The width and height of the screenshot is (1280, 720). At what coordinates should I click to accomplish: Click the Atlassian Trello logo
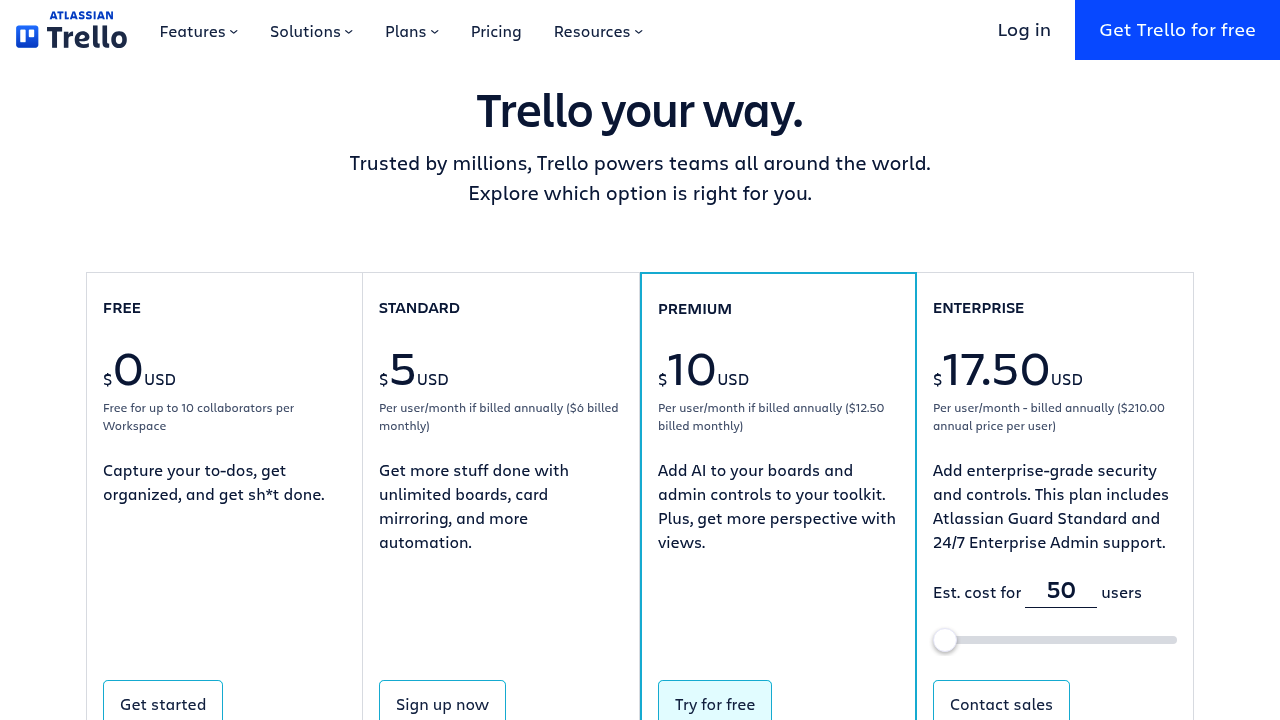(72, 30)
